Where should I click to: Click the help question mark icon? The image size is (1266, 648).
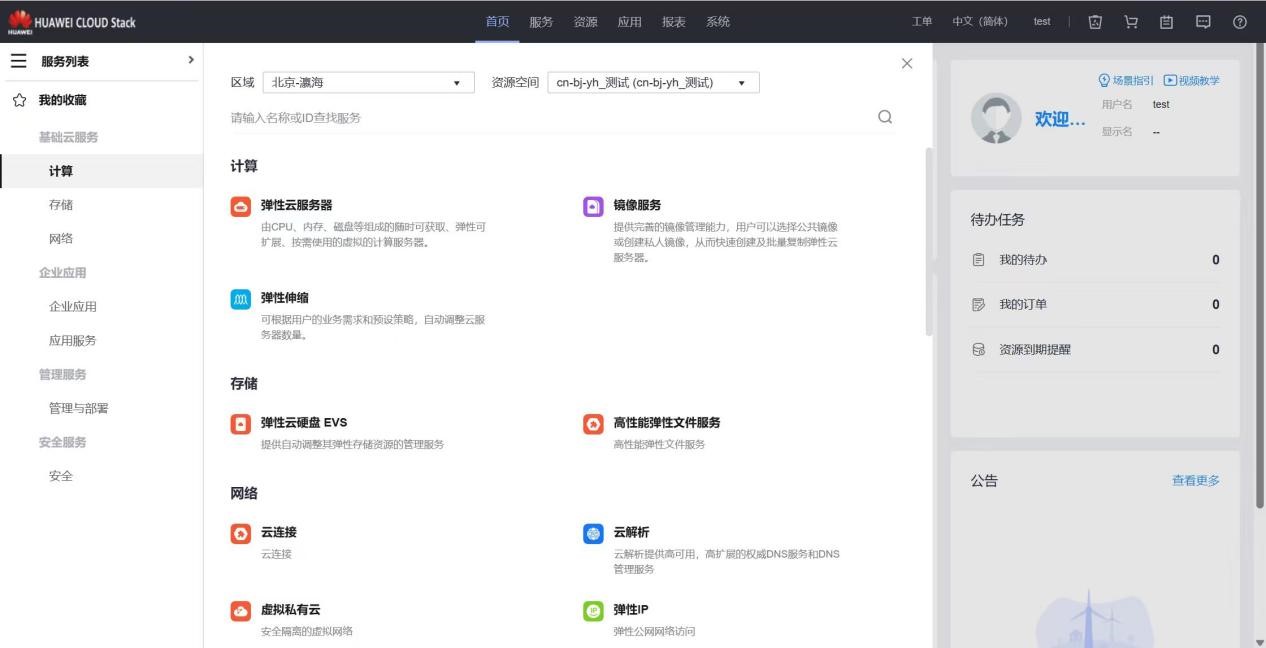[x=1240, y=22]
